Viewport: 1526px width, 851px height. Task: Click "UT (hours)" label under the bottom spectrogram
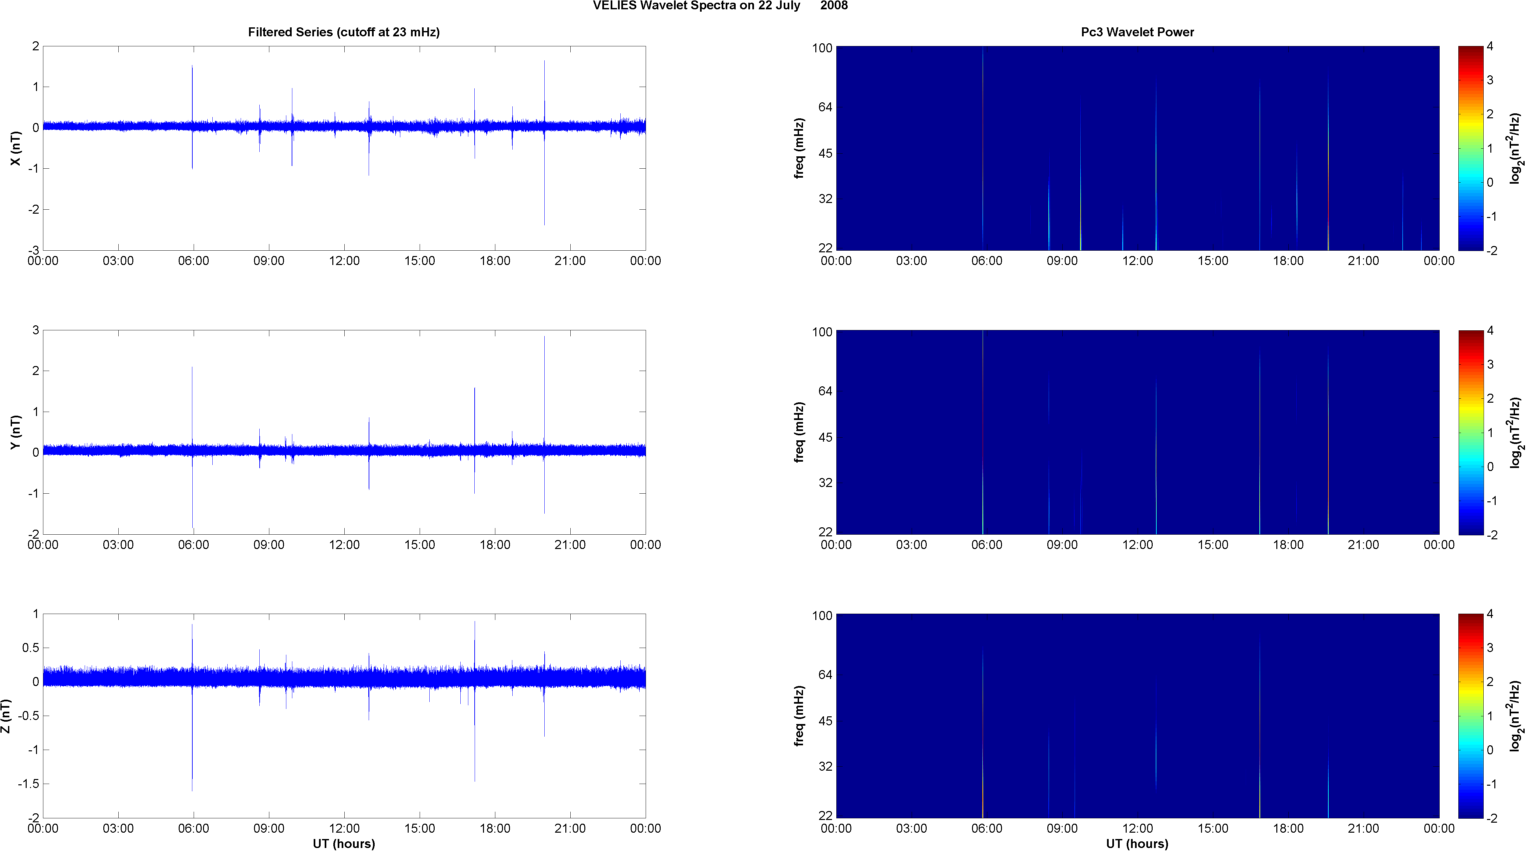point(1137,844)
